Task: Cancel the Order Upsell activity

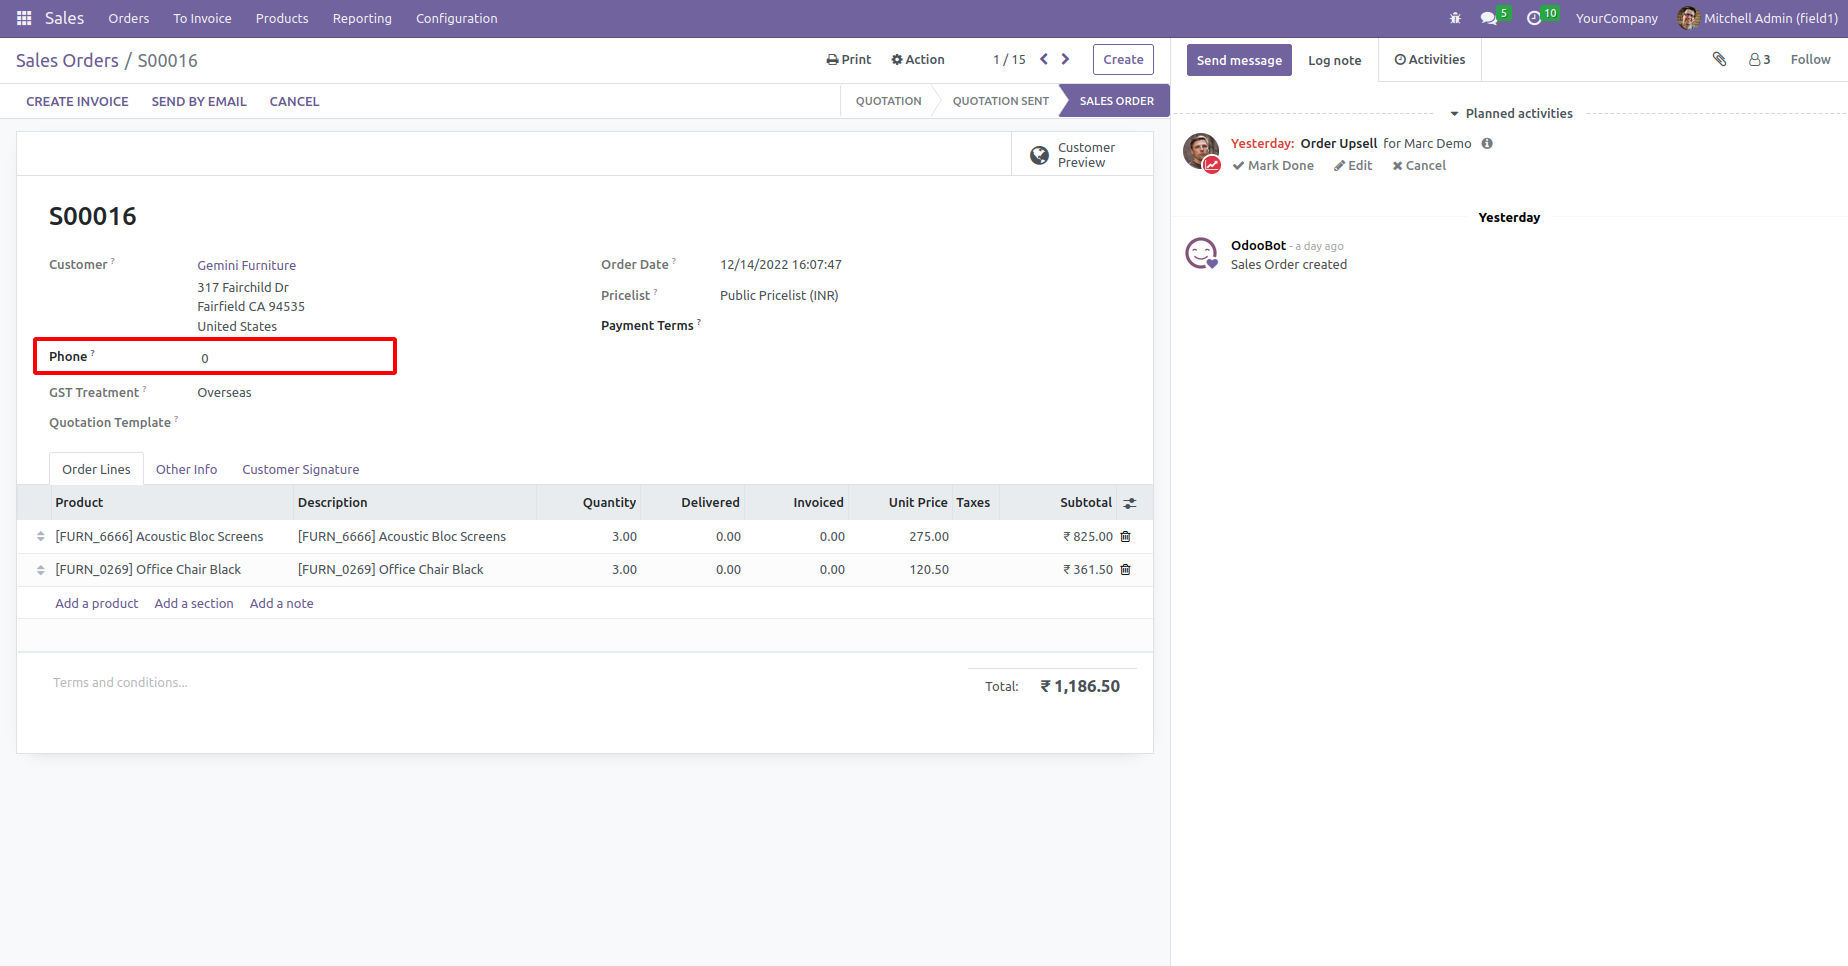Action: click(x=1419, y=165)
